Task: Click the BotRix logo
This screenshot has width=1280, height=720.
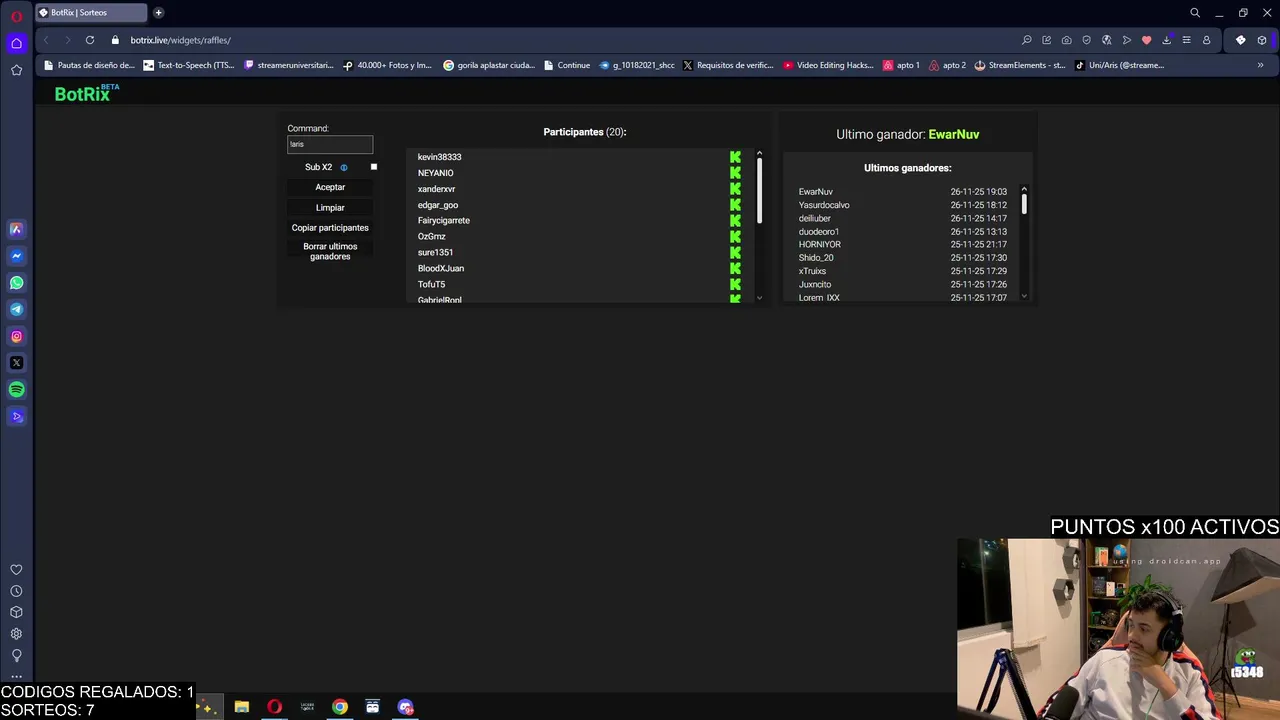Action: [86, 93]
